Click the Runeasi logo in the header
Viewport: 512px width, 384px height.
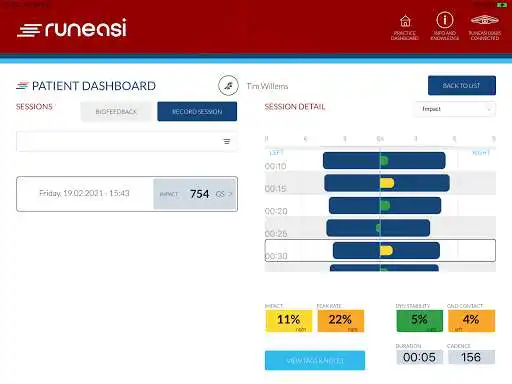(72, 28)
